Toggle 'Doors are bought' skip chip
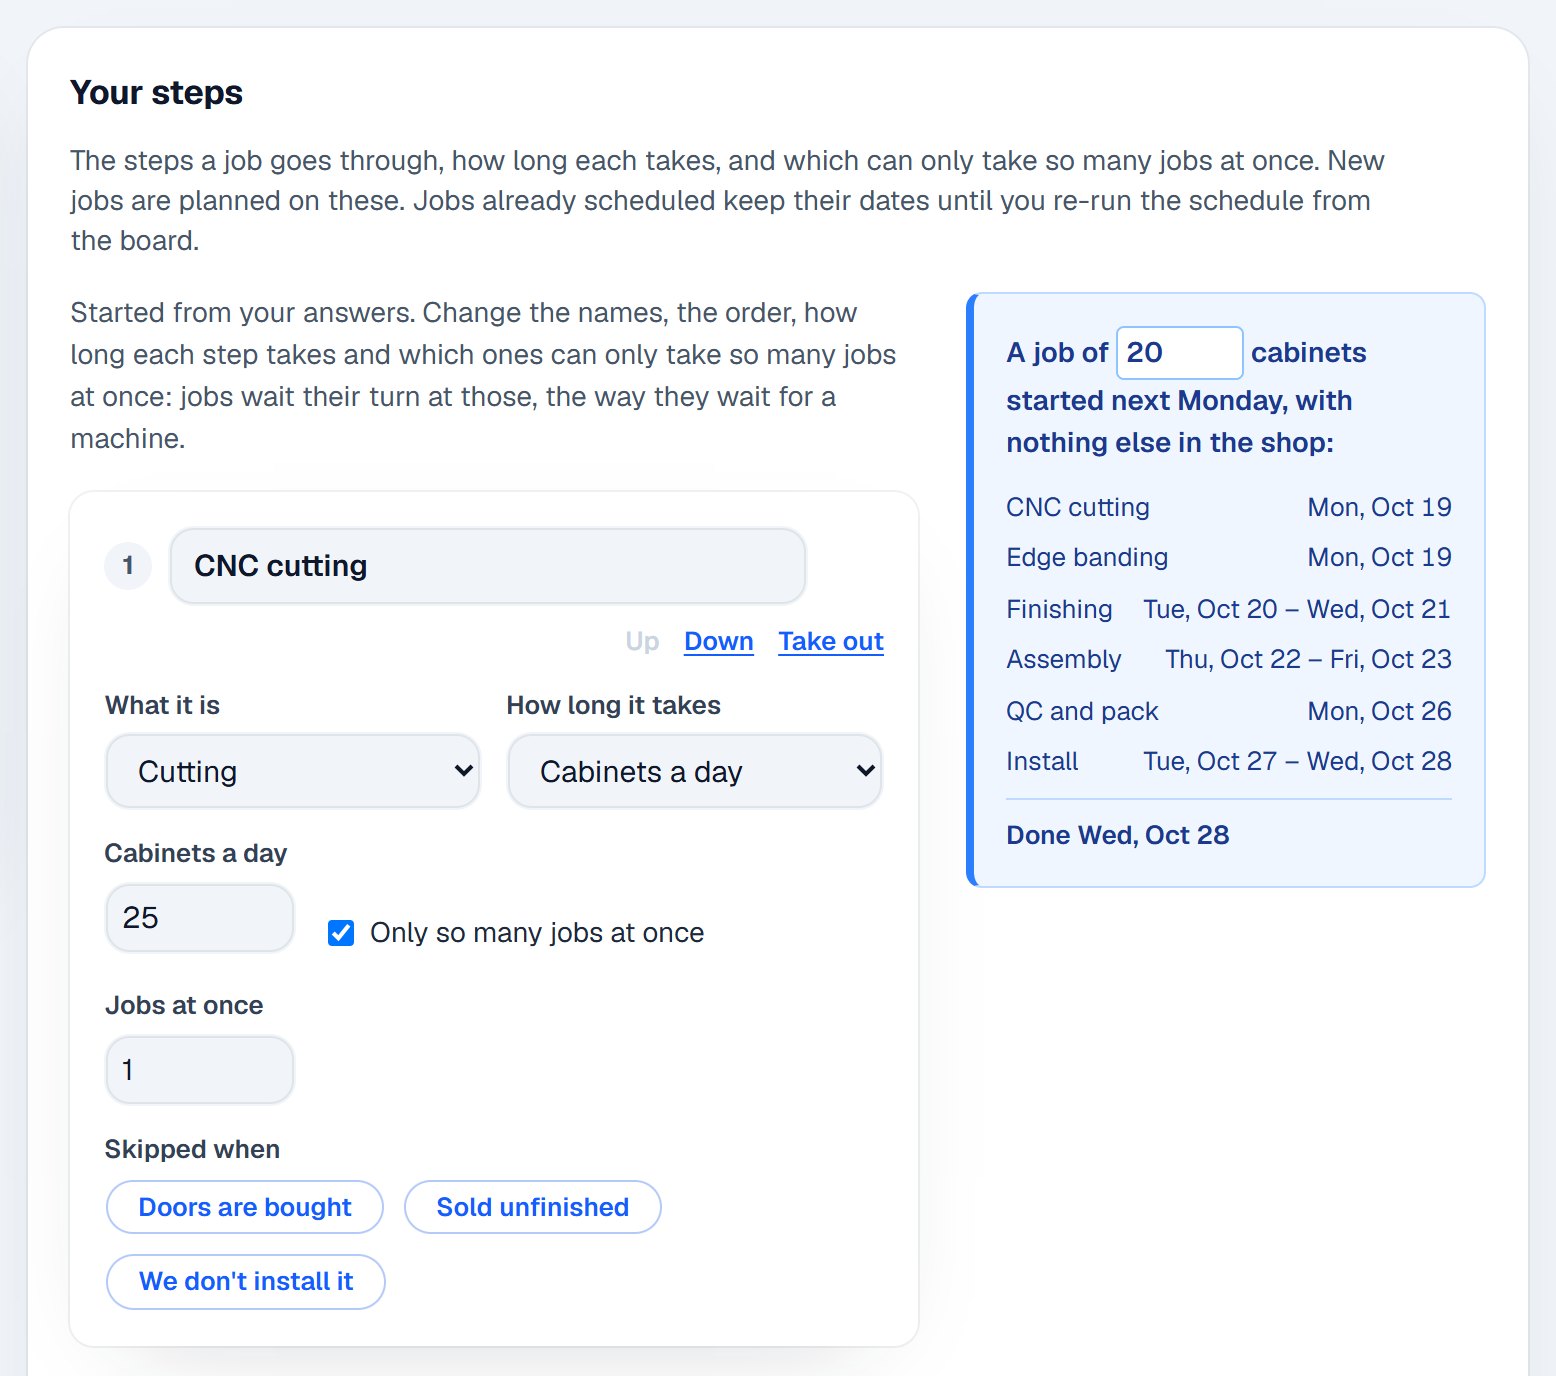This screenshot has height=1376, width=1556. click(x=245, y=1207)
